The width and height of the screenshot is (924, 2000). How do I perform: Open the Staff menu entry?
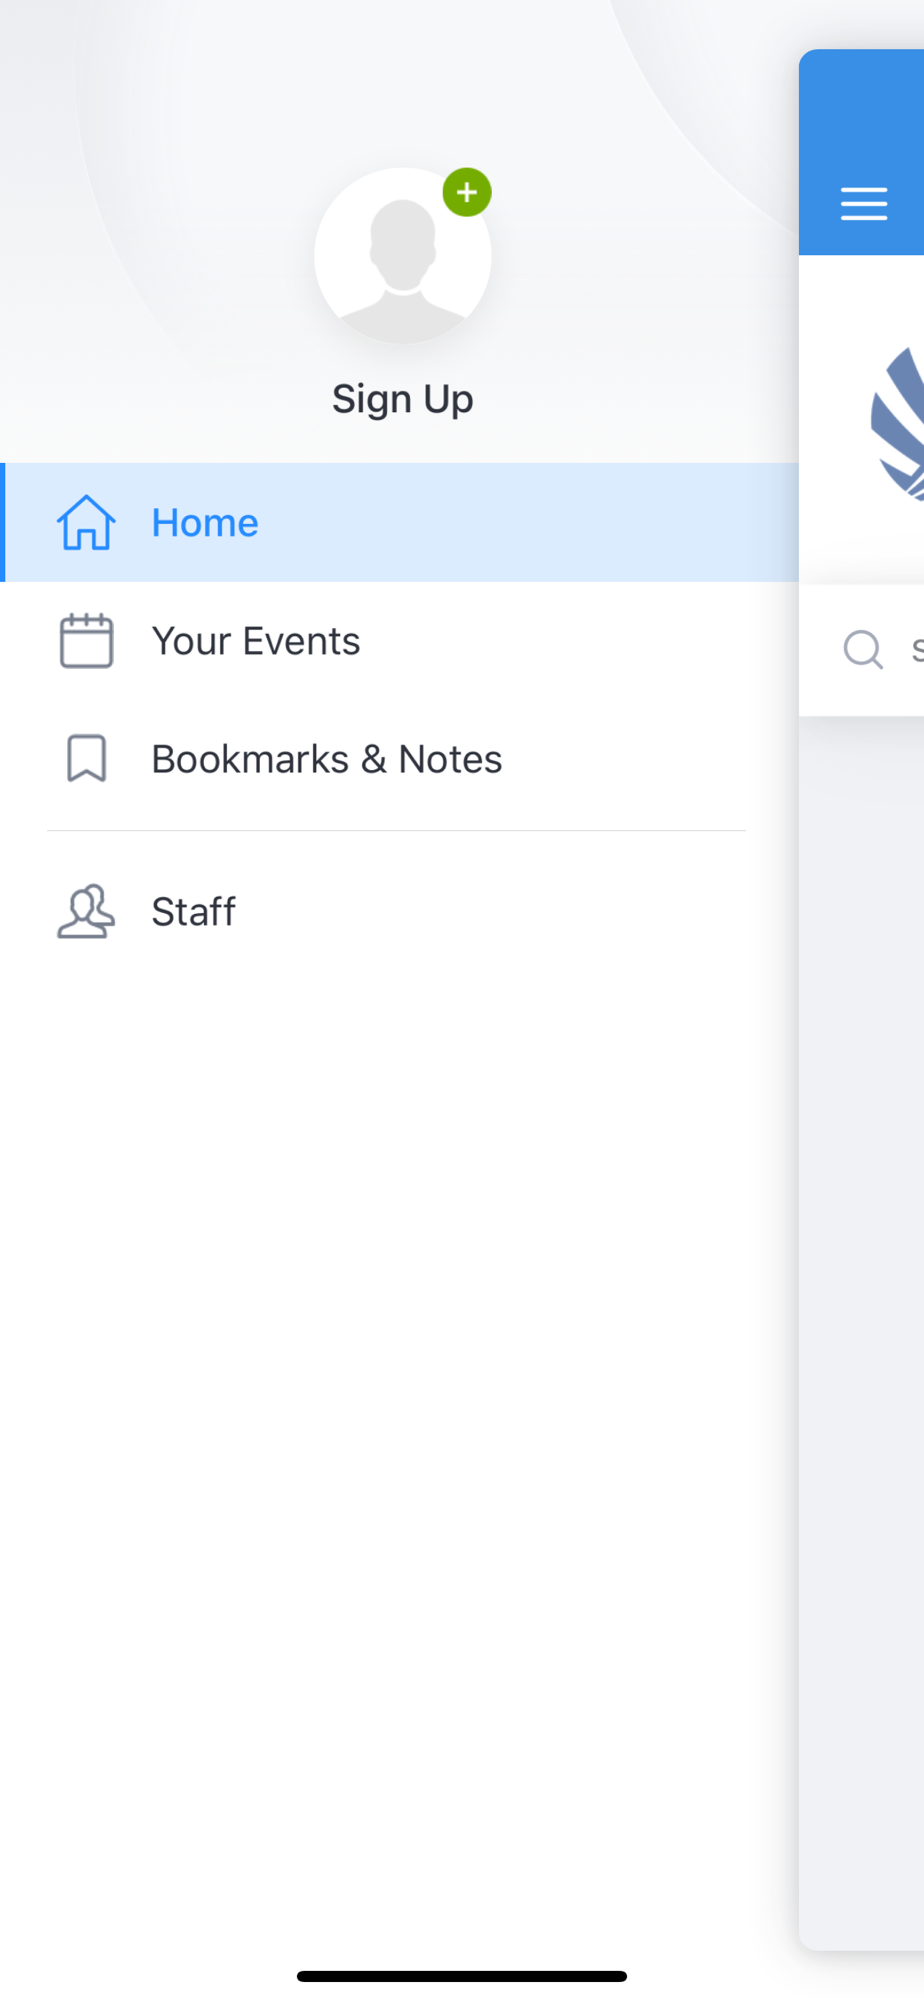[x=399, y=911]
